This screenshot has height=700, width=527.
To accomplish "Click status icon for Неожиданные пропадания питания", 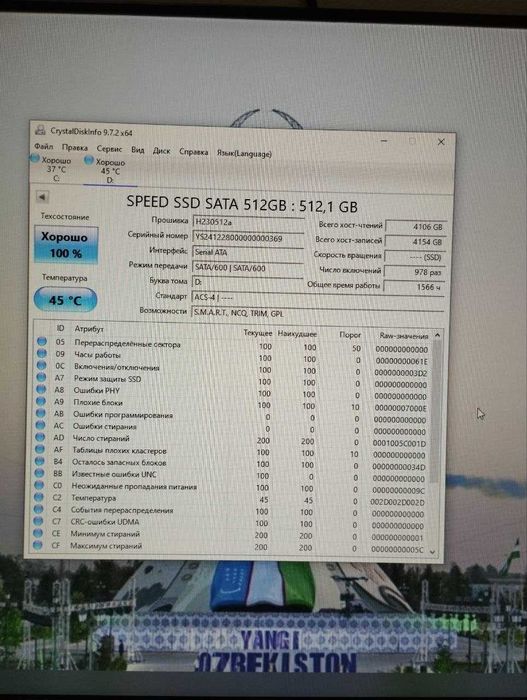I will point(39,485).
